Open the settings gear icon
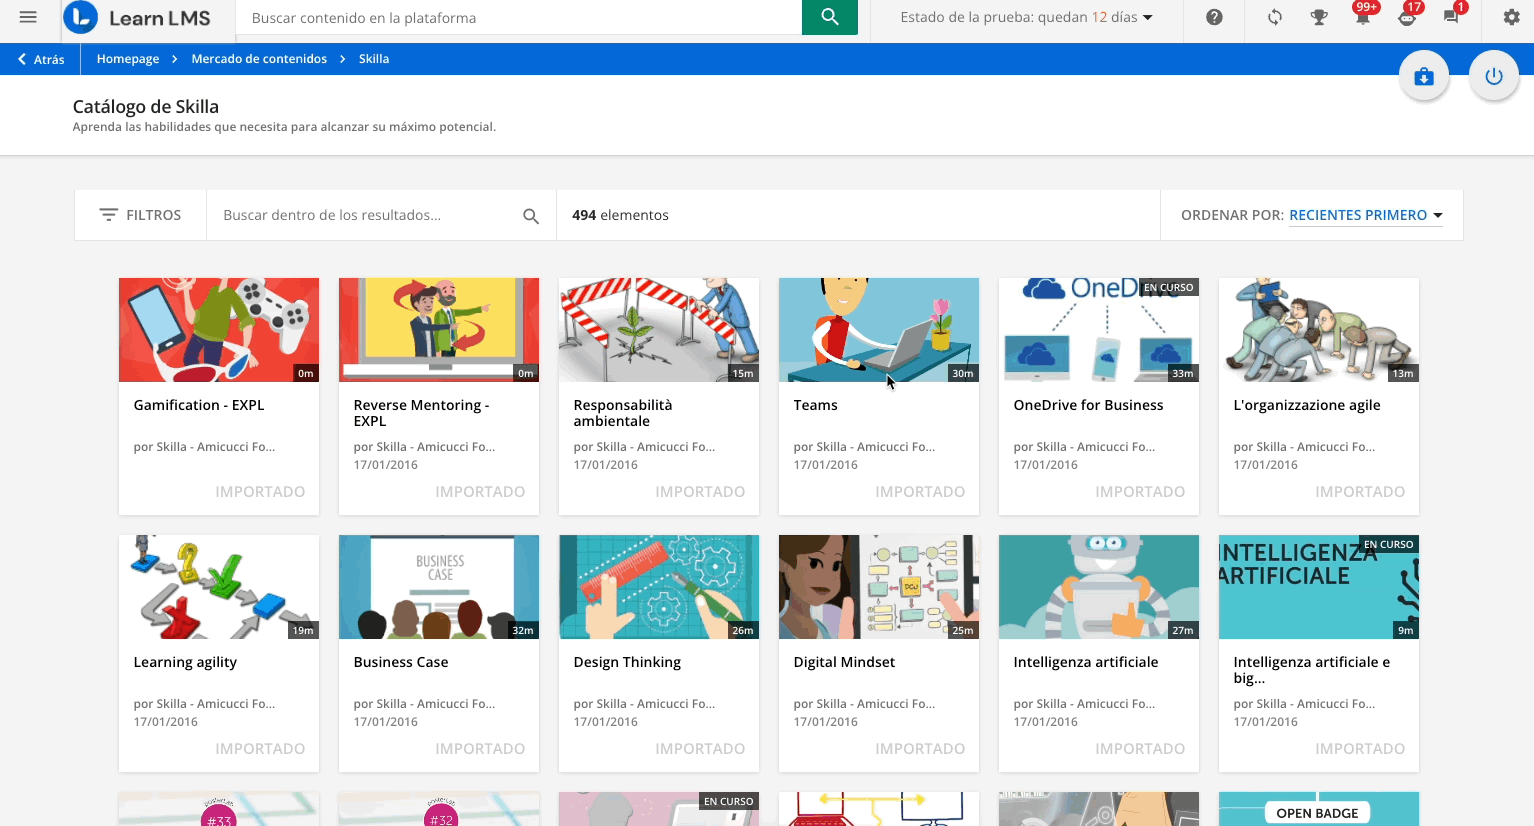This screenshot has height=826, width=1534. 1511,17
